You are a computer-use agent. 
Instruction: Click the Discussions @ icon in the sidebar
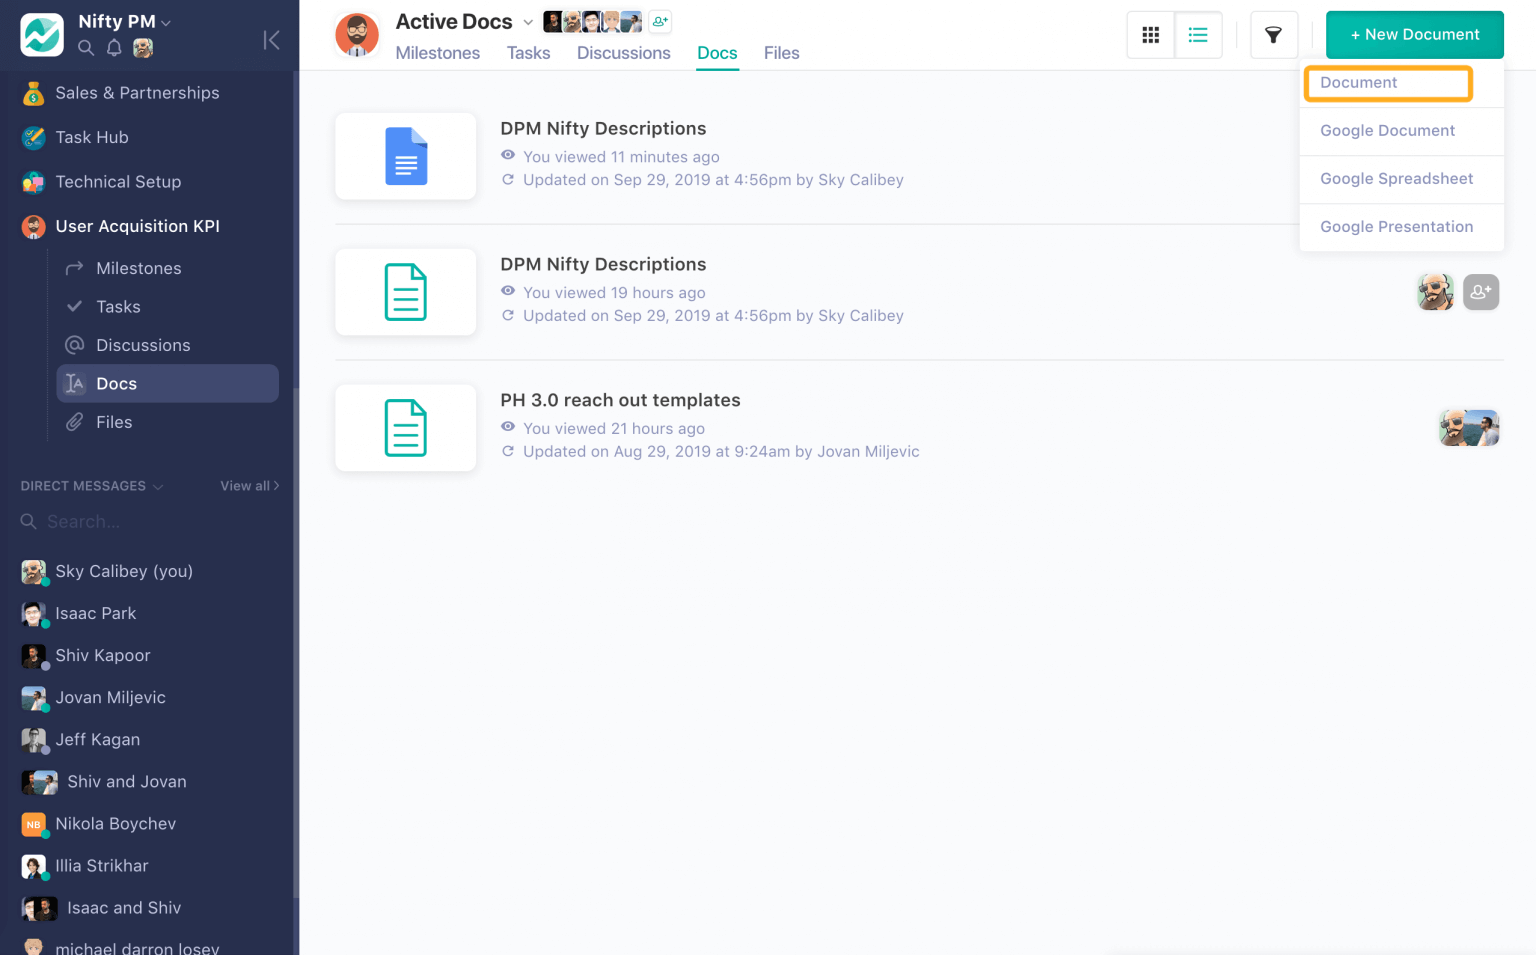(74, 345)
